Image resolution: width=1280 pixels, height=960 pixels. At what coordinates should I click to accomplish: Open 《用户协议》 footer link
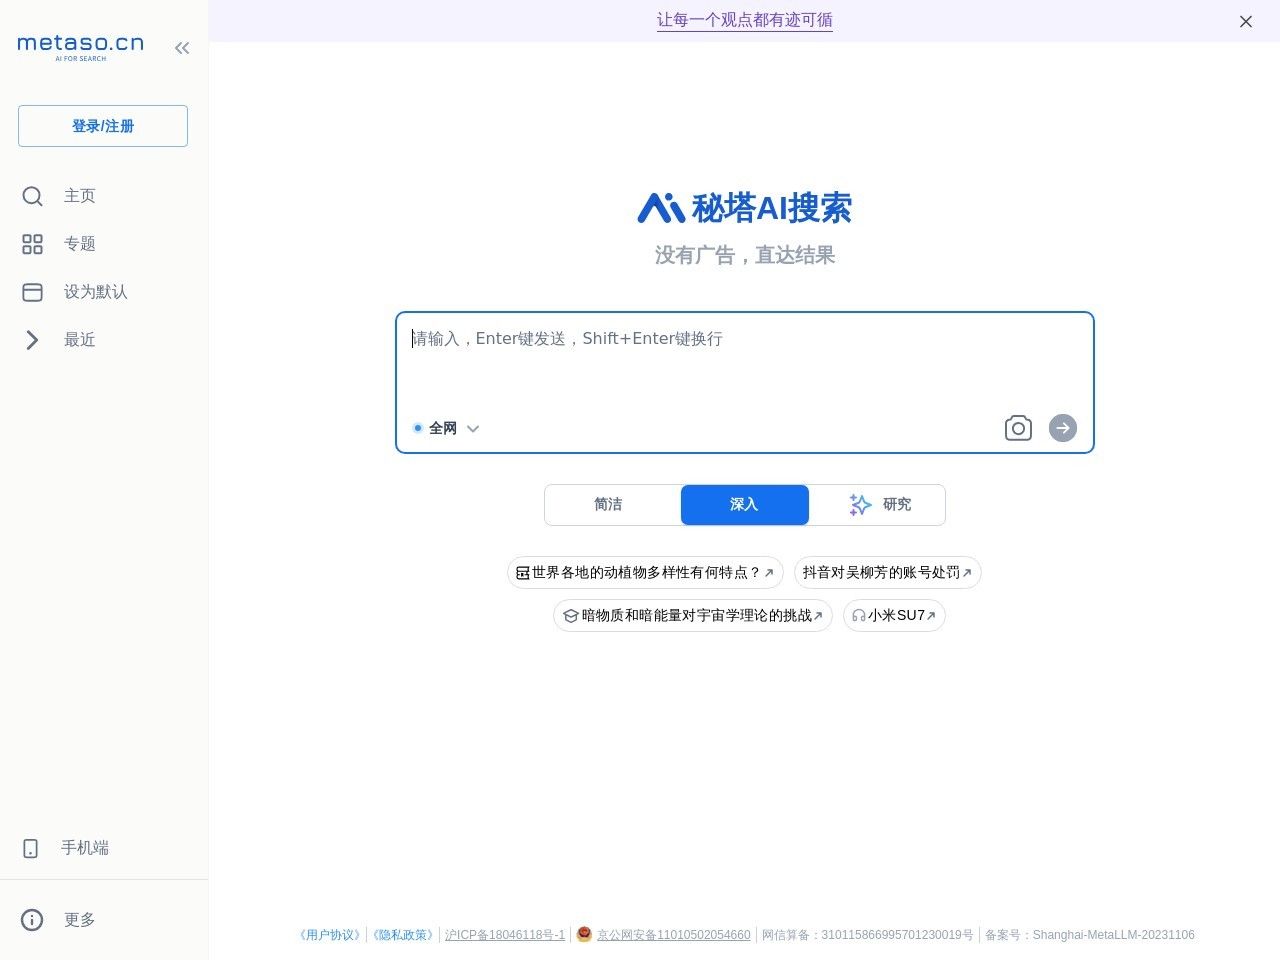(330, 935)
